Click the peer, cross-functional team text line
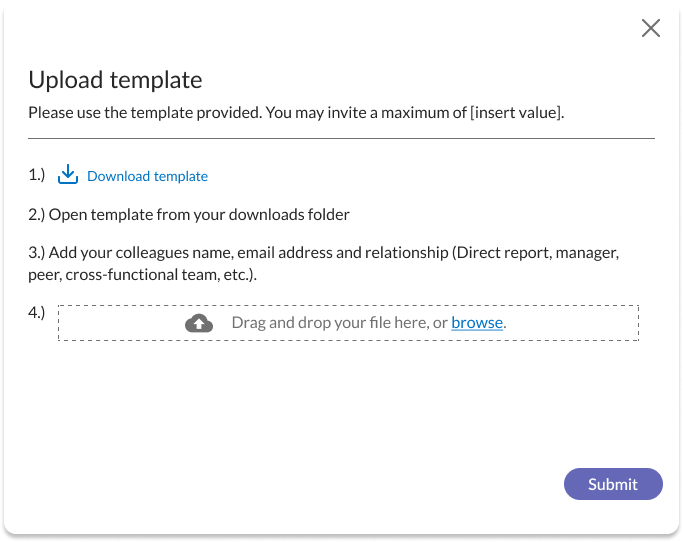The image size is (683, 542). pyautogui.click(x=142, y=275)
